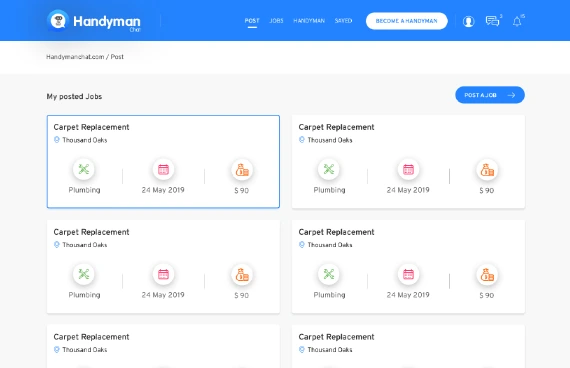The height and width of the screenshot is (368, 570).
Task: Open the user profile icon
Action: (468, 21)
